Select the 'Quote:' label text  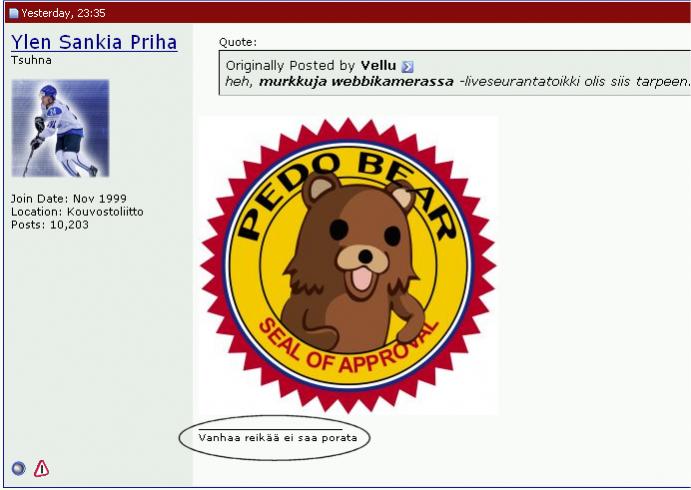238,42
